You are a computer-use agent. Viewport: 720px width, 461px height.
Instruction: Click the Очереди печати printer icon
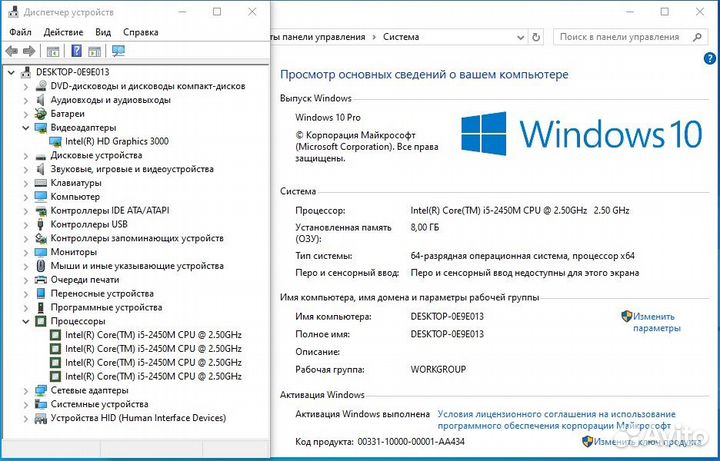click(41, 280)
